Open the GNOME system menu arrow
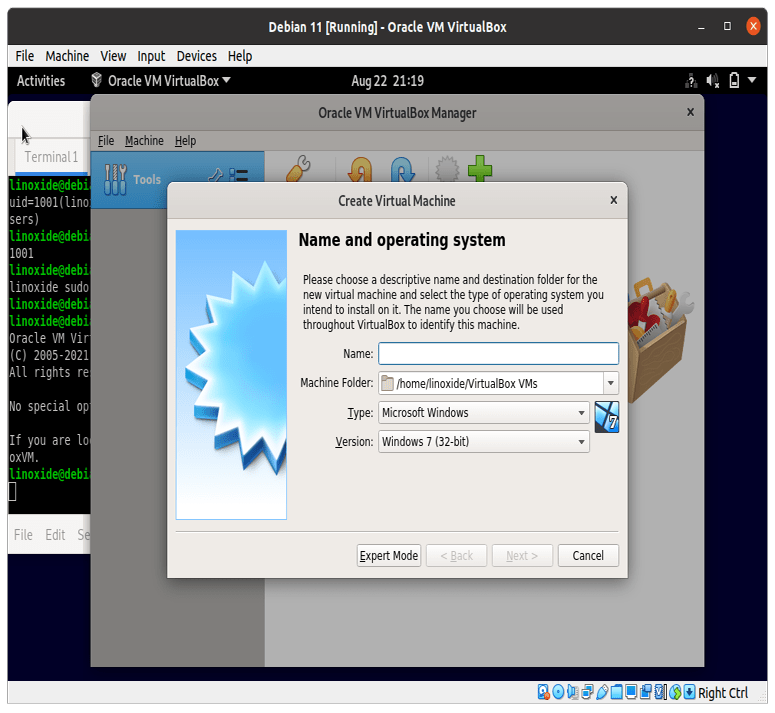Image resolution: width=775 pixels, height=713 pixels. click(x=752, y=80)
